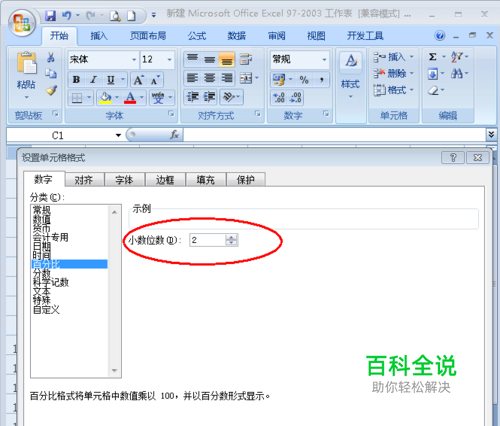This screenshot has width=500, height=426.
Task: Increase the font size
Action: 138,80
